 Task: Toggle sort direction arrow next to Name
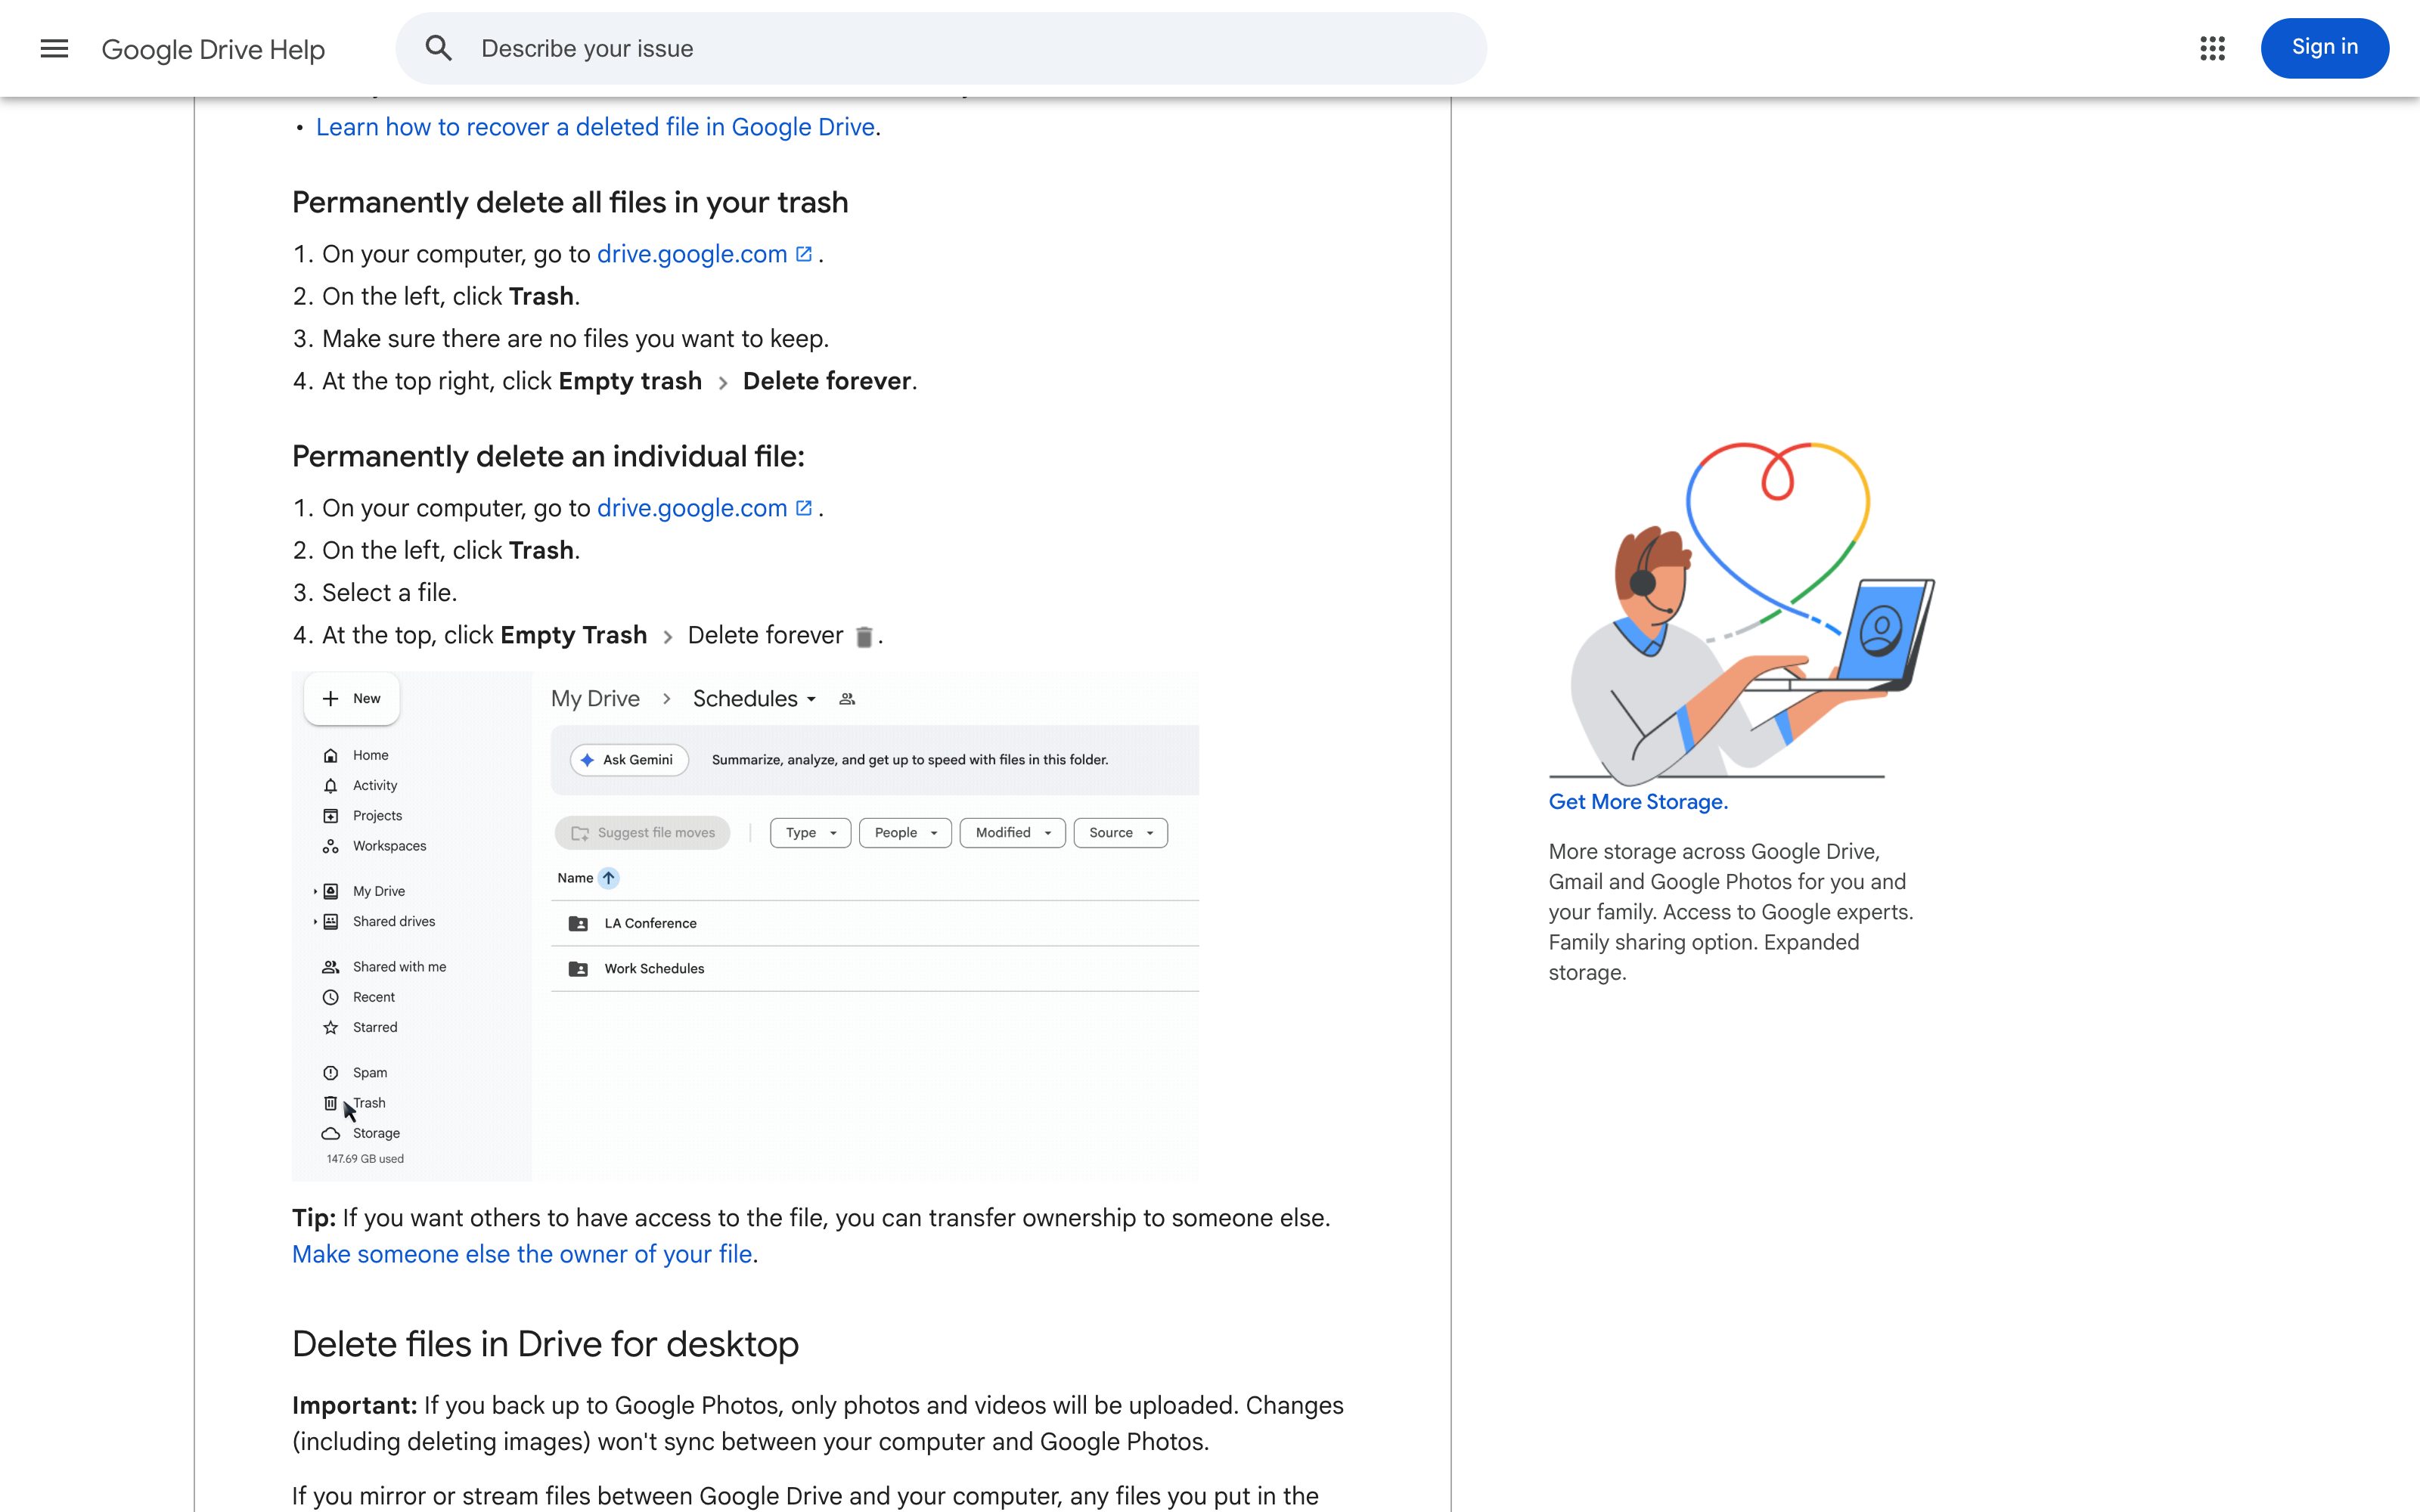click(608, 878)
